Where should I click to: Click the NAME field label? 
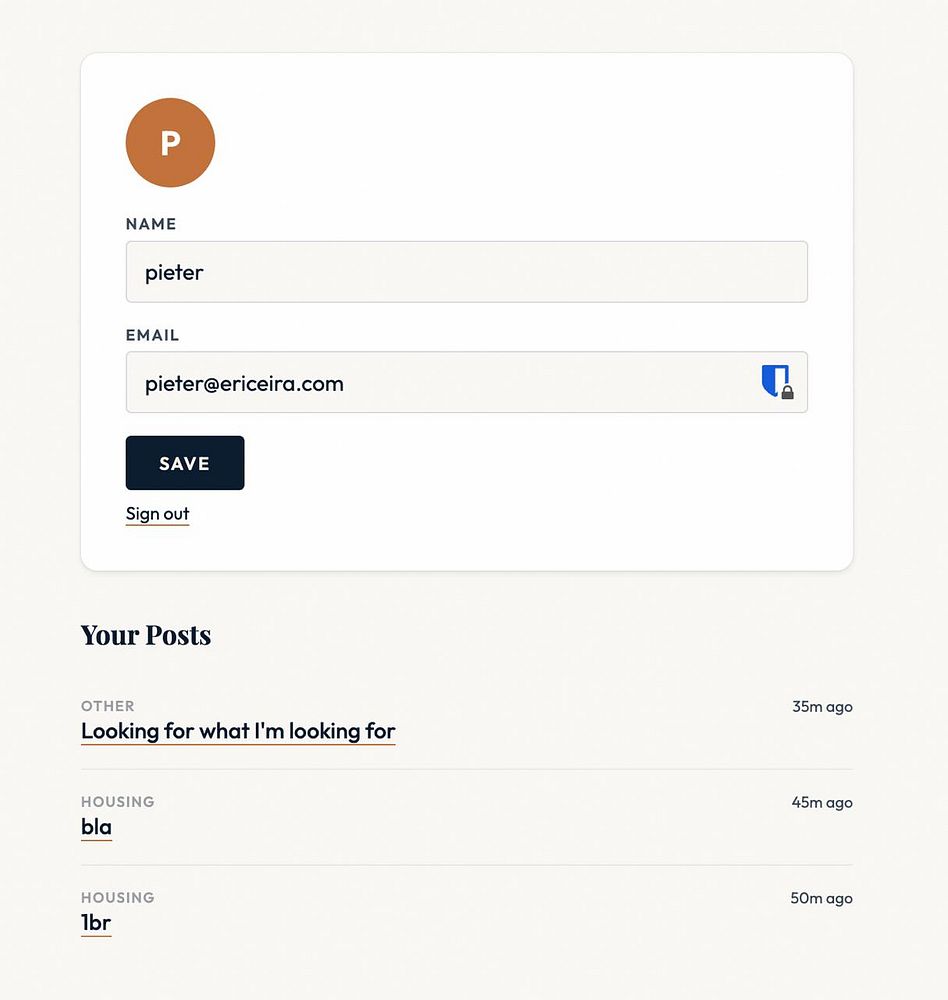(x=151, y=224)
